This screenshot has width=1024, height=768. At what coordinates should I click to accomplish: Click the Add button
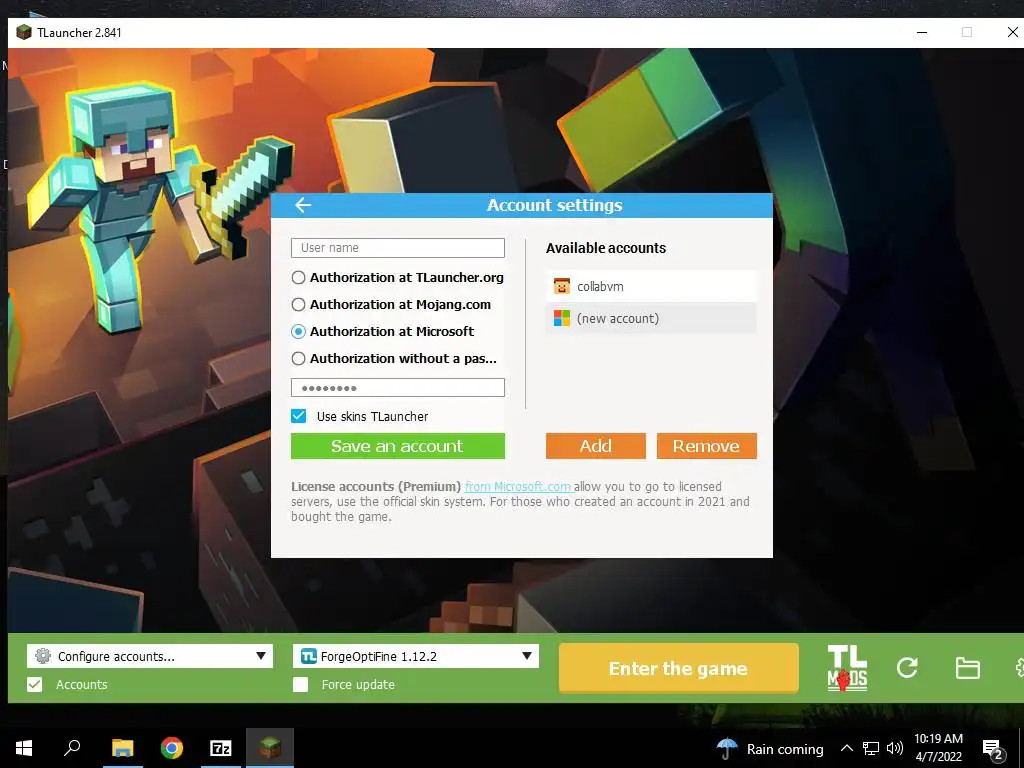[x=596, y=446]
